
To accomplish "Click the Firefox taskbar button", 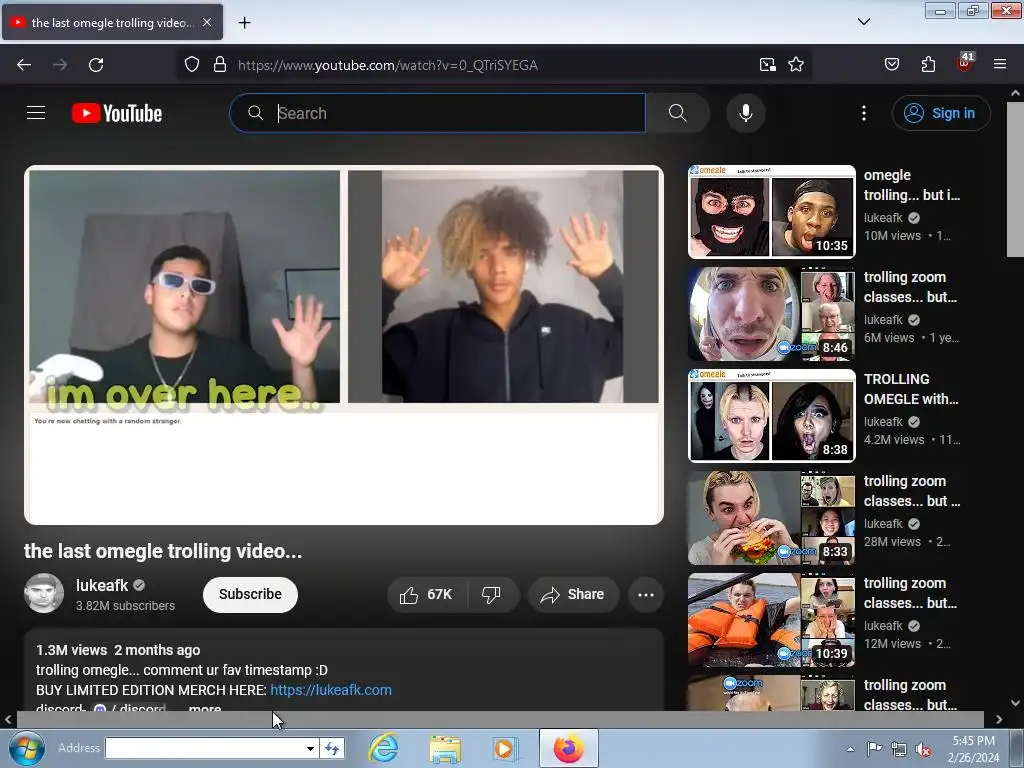I will pyautogui.click(x=569, y=748).
